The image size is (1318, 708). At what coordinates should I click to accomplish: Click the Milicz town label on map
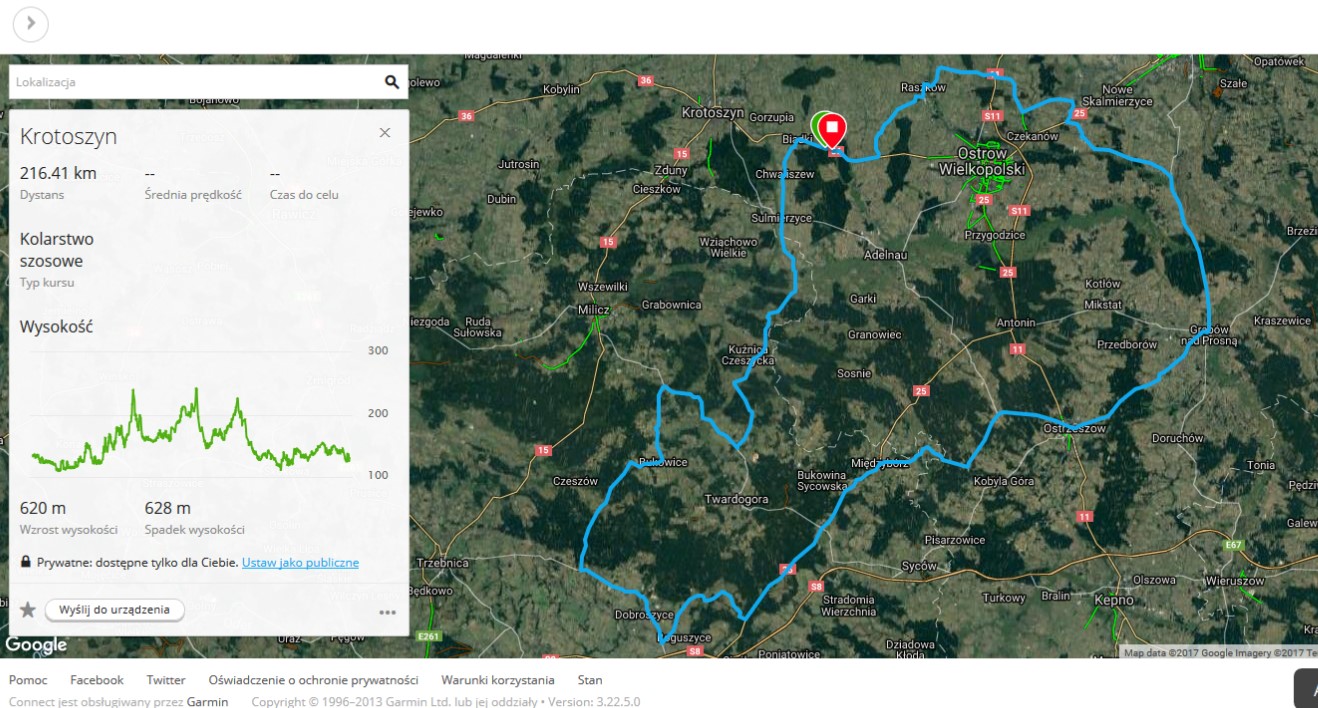click(x=594, y=310)
